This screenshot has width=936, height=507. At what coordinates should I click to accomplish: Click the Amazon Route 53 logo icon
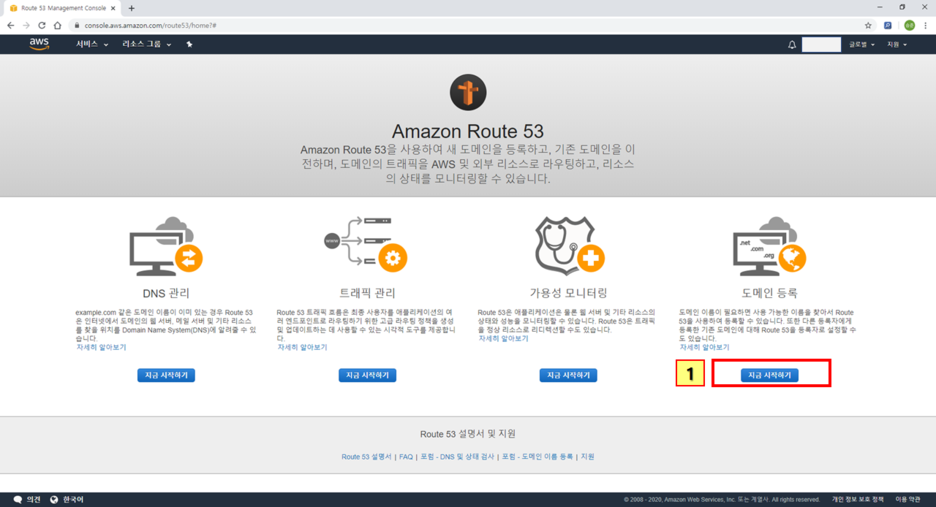click(x=468, y=93)
